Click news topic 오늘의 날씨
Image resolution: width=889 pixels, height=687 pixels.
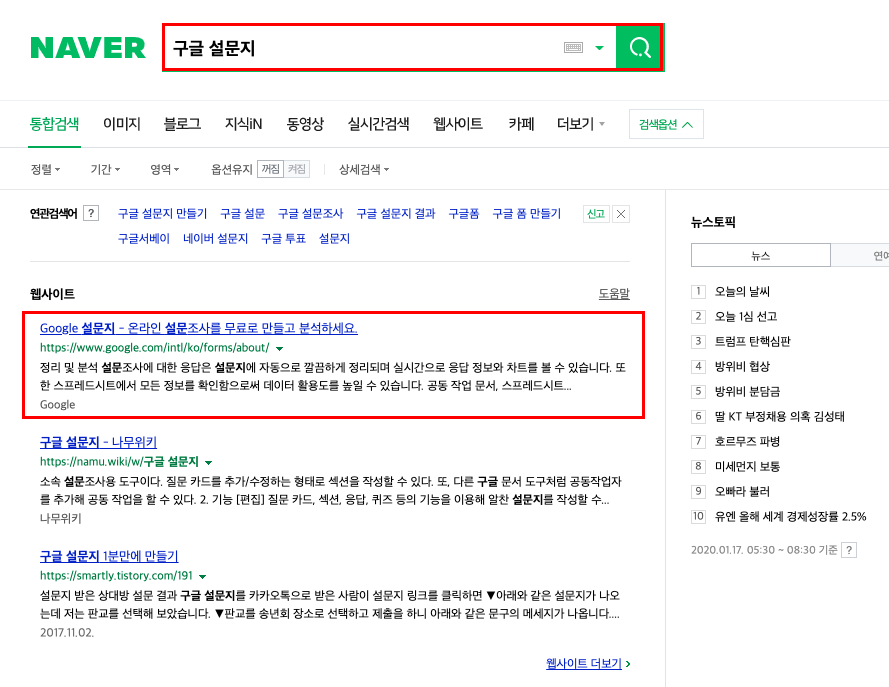[742, 291]
